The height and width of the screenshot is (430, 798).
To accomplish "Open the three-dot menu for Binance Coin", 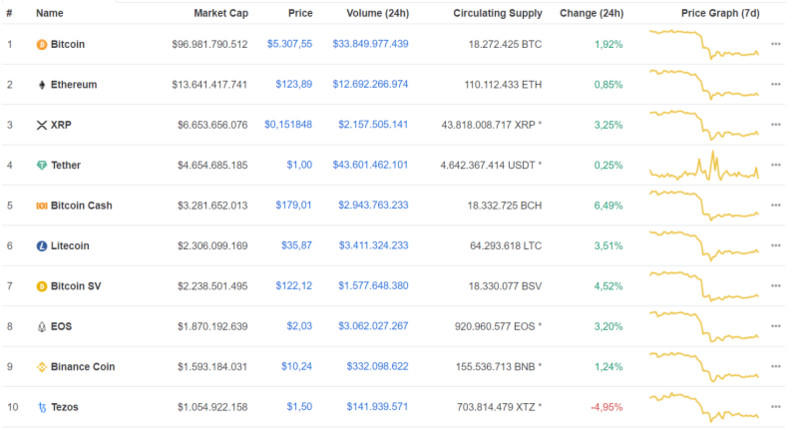I will pyautogui.click(x=776, y=366).
